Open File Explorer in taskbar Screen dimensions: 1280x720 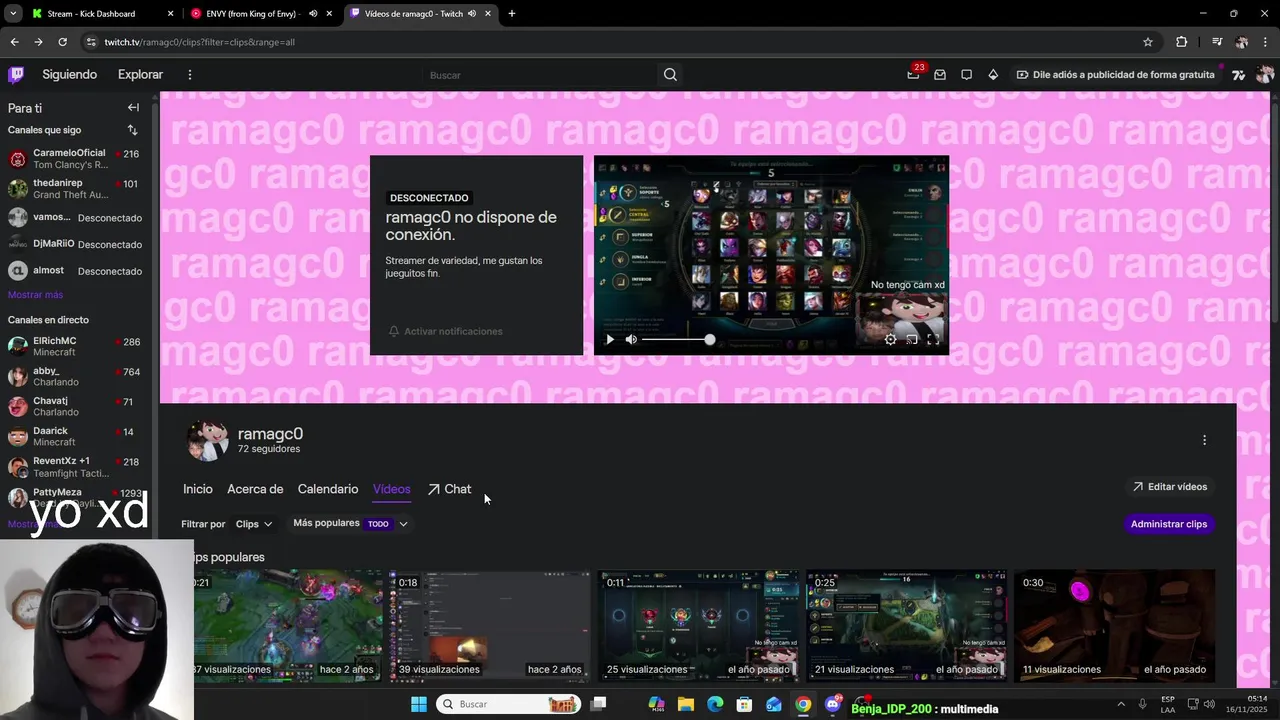pos(686,704)
